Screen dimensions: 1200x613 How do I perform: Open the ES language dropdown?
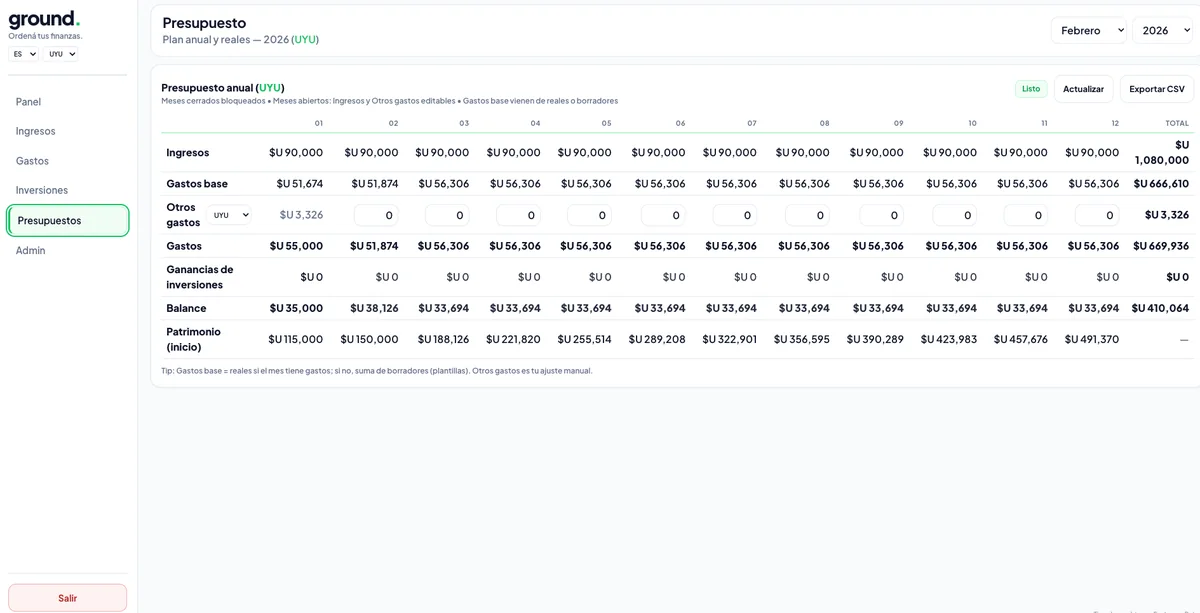[24, 54]
